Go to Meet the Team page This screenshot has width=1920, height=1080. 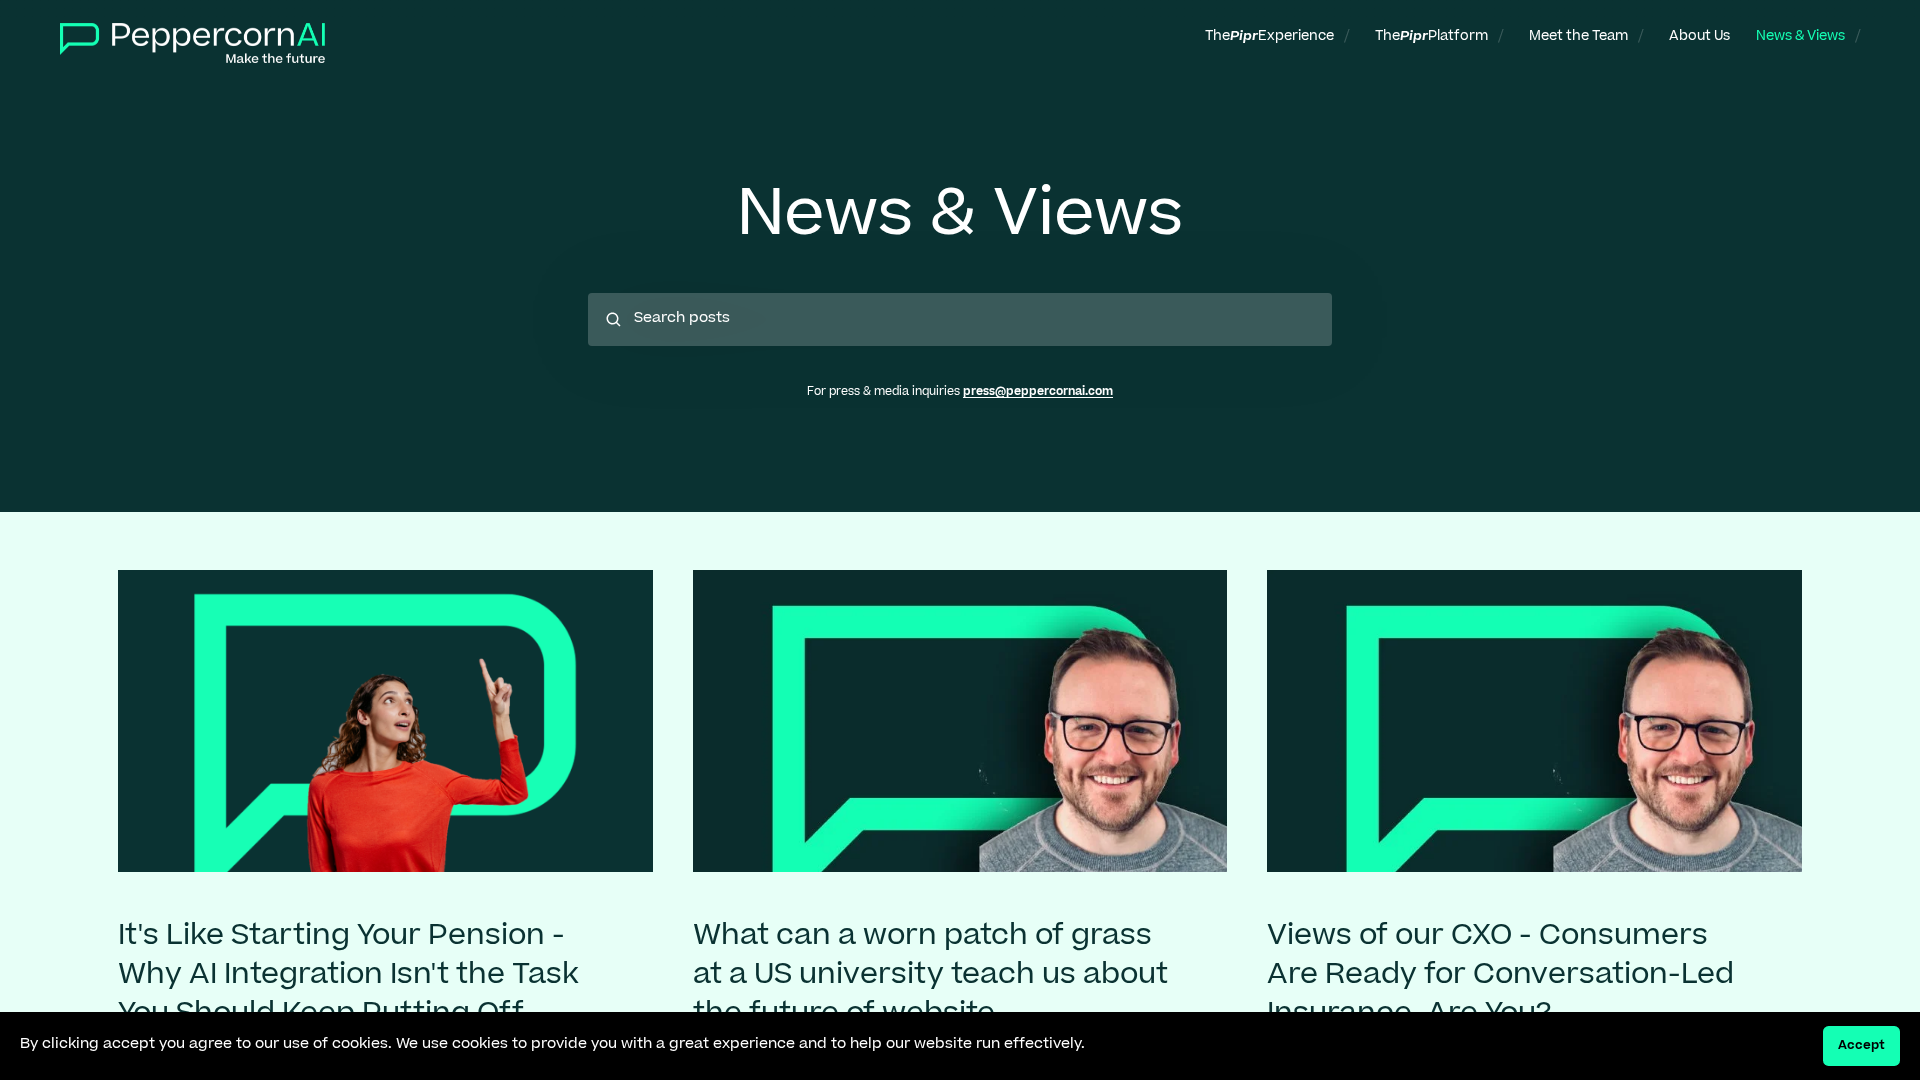click(1577, 36)
